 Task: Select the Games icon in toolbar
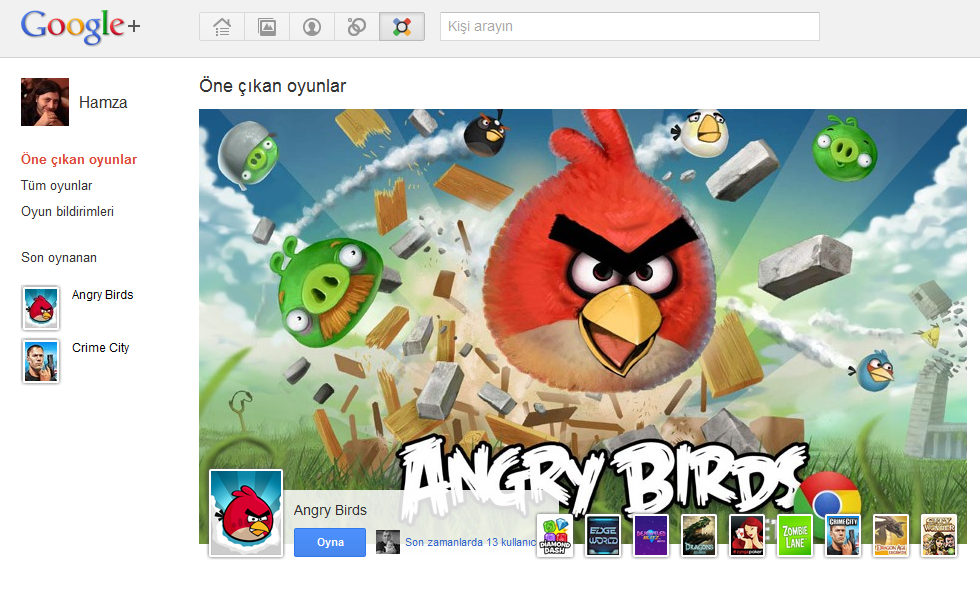(402, 27)
